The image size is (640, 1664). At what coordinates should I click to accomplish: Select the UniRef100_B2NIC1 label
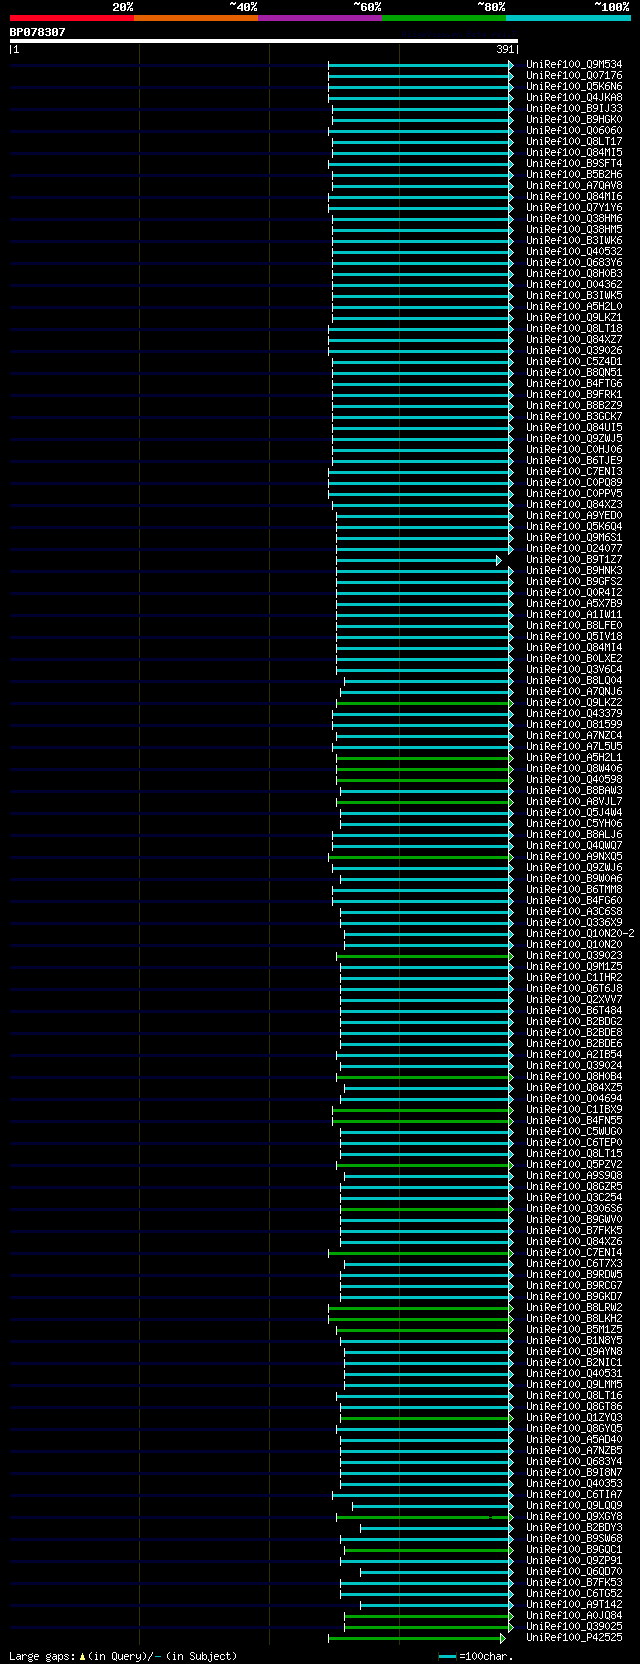[x=574, y=1363]
